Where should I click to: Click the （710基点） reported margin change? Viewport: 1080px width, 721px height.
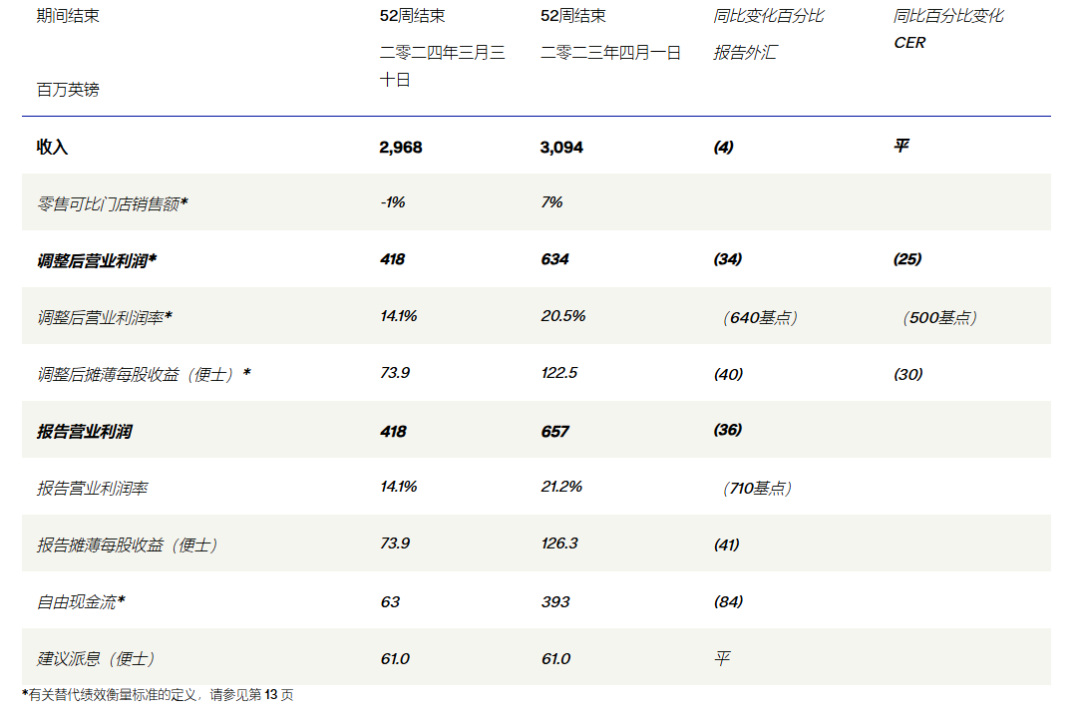pyautogui.click(x=756, y=488)
